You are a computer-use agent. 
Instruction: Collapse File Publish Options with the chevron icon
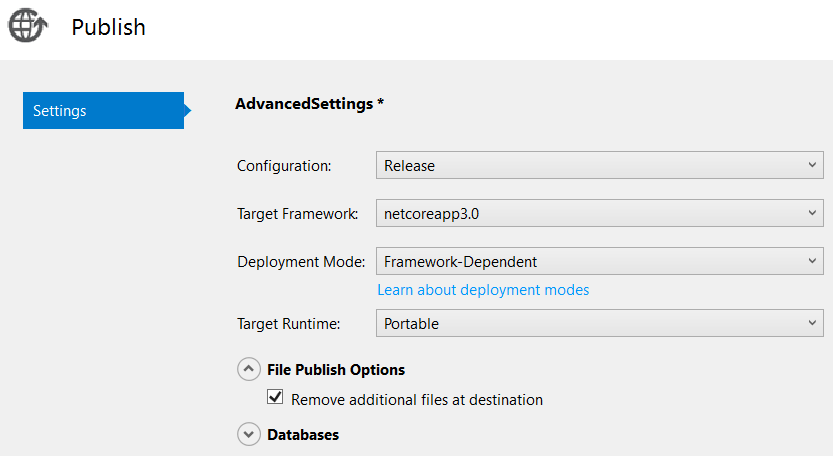248,370
